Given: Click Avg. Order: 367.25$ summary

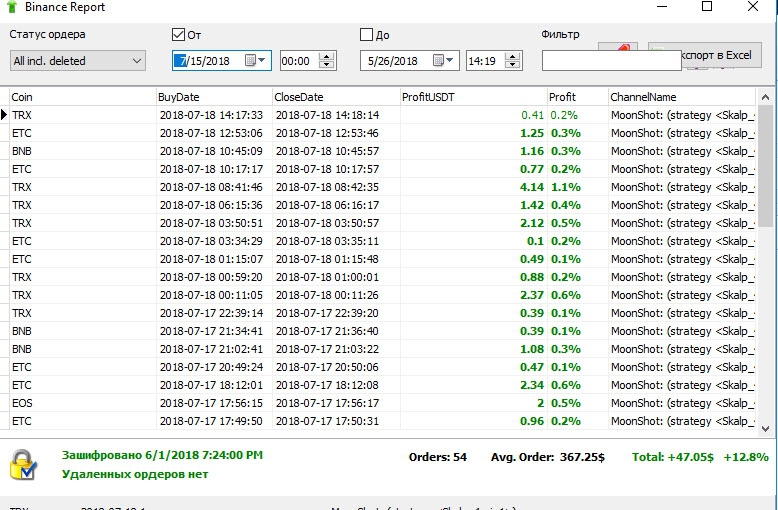Looking at the screenshot, I should pos(548,457).
